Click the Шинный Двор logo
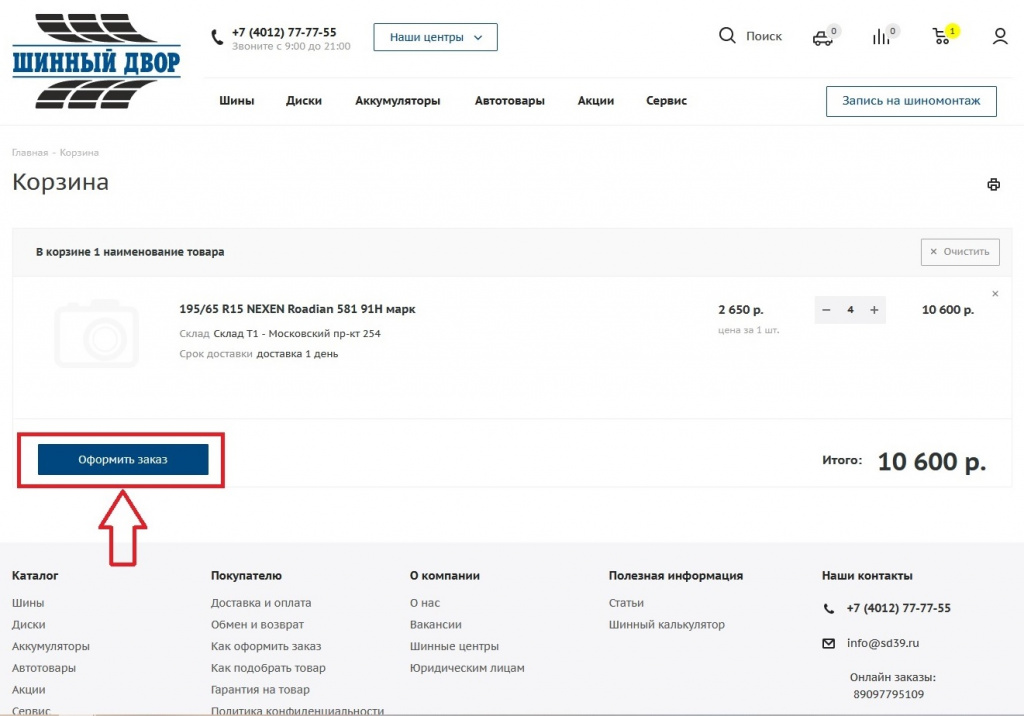This screenshot has height=716, width=1024. (x=96, y=62)
